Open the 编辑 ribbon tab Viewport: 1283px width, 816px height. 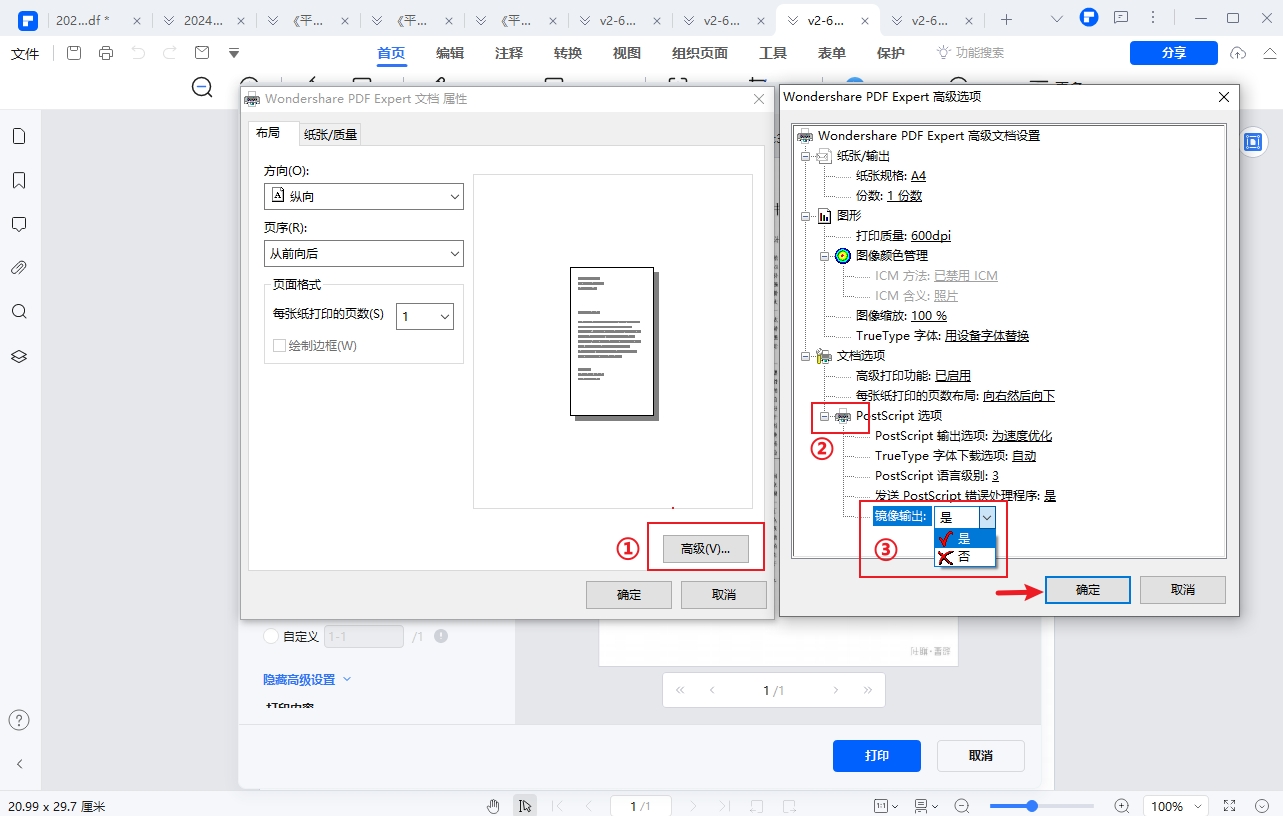pos(450,53)
